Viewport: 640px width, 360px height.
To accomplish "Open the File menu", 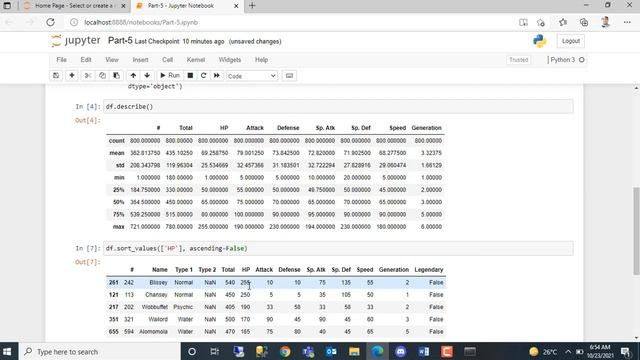I will point(62,60).
